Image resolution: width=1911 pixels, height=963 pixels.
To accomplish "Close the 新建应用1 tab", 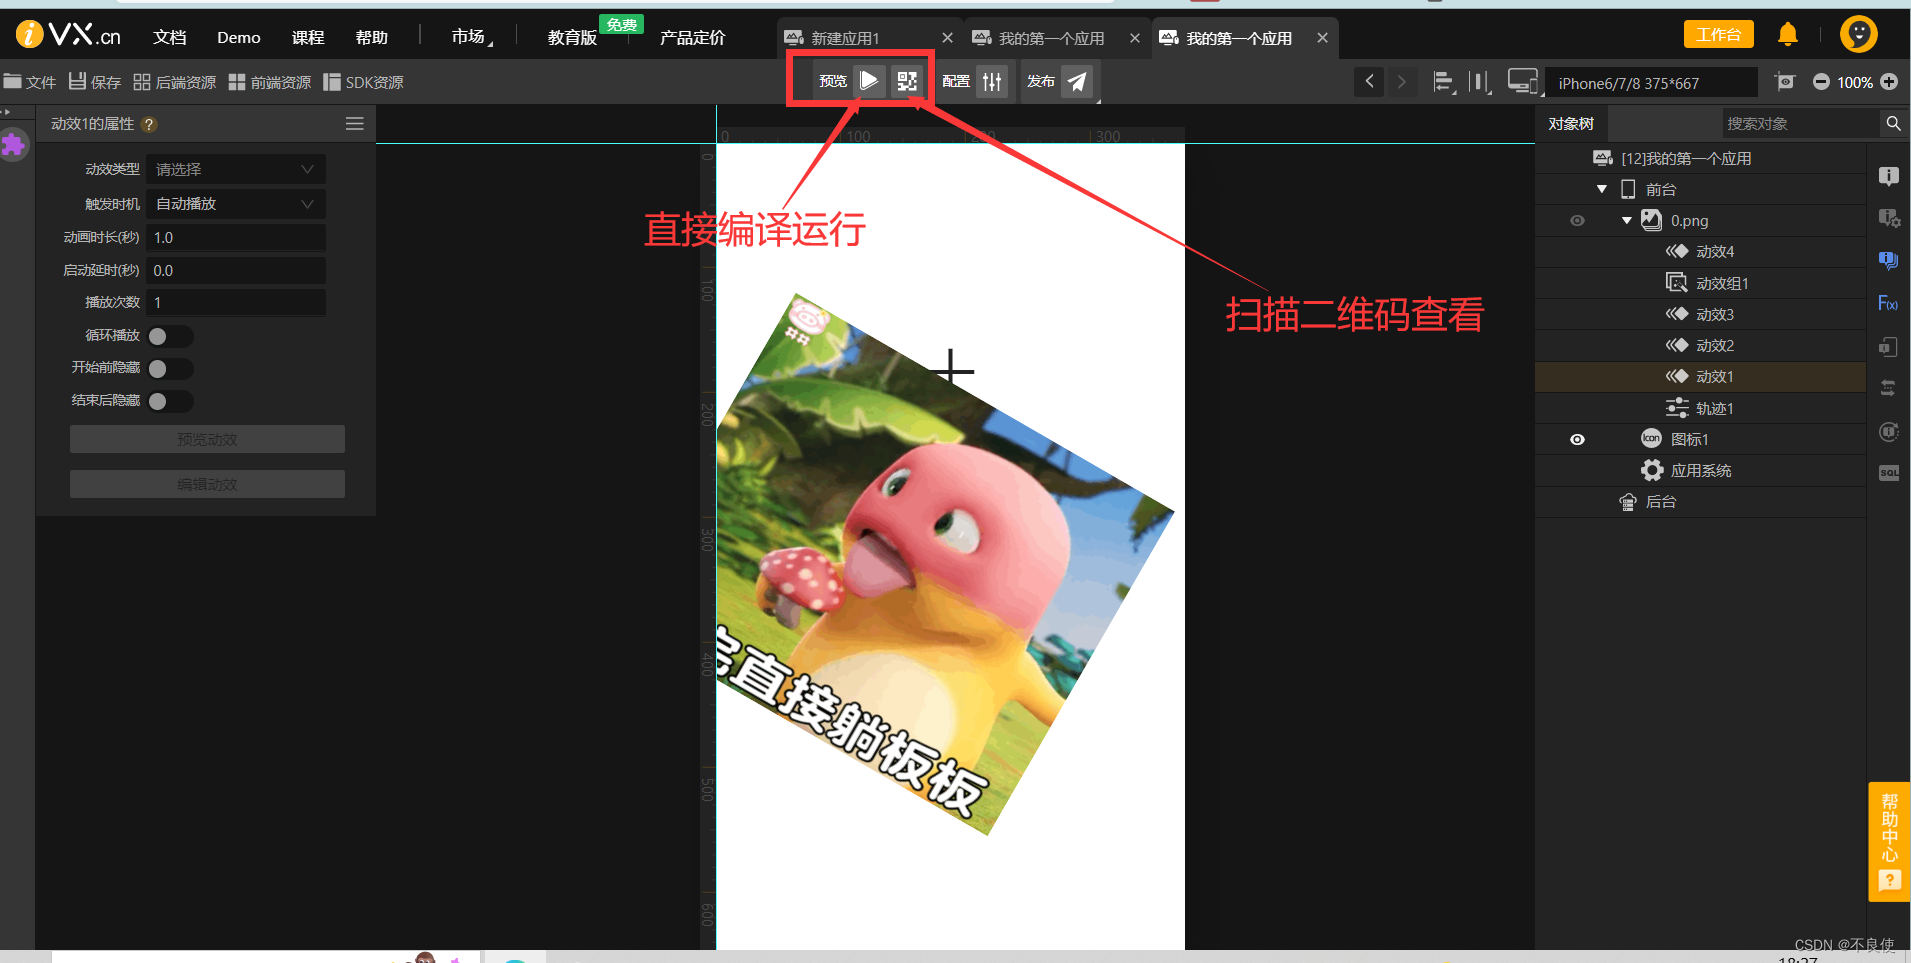I will click(x=947, y=38).
